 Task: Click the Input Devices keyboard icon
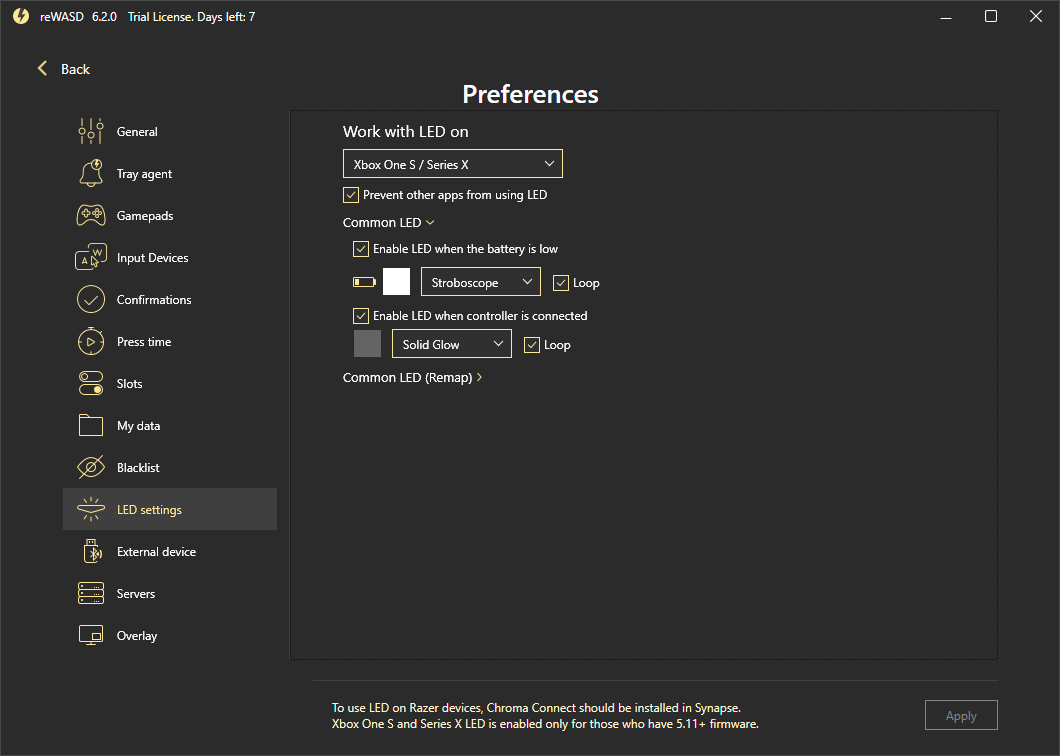coord(91,257)
